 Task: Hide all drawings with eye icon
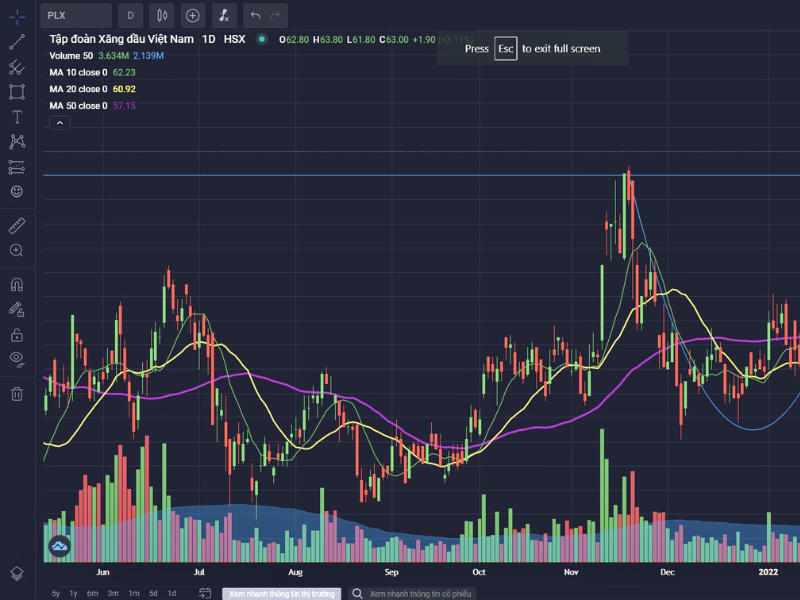[17, 359]
